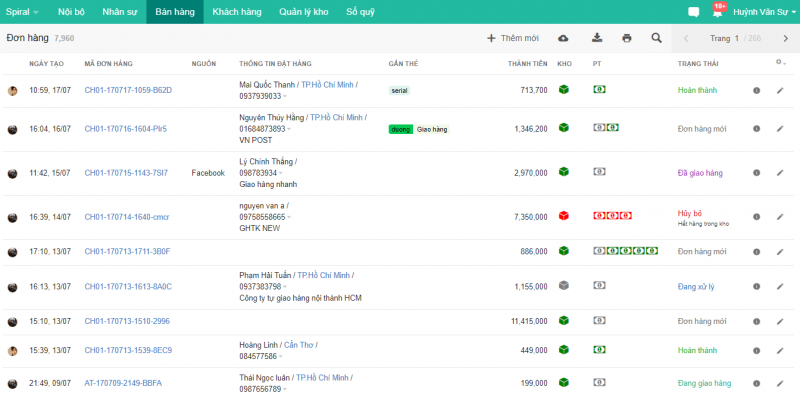Image resolution: width=800 pixels, height=393 pixels.
Task: Open the Khách hàng menu
Action: [237, 12]
